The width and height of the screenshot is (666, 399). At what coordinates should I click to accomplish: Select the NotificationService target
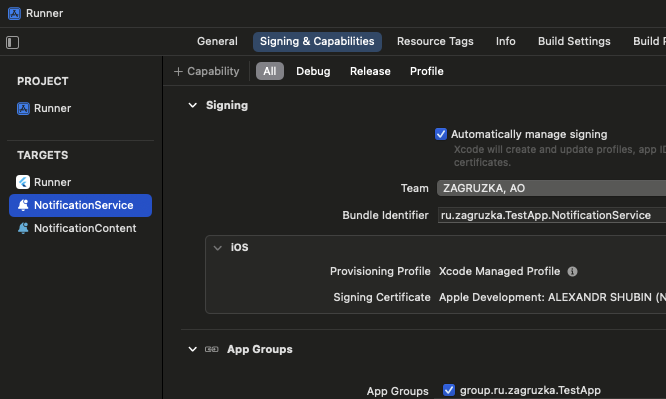pos(81,205)
